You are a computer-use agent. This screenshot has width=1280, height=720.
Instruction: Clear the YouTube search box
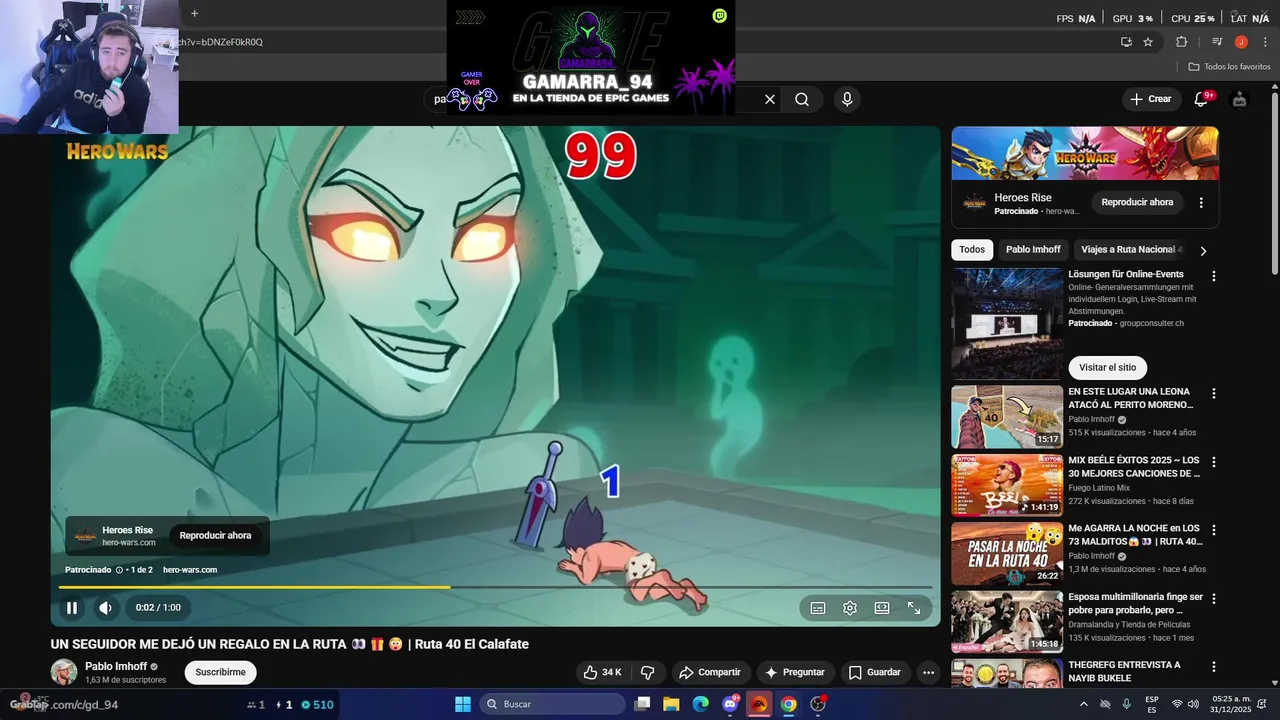(x=770, y=99)
